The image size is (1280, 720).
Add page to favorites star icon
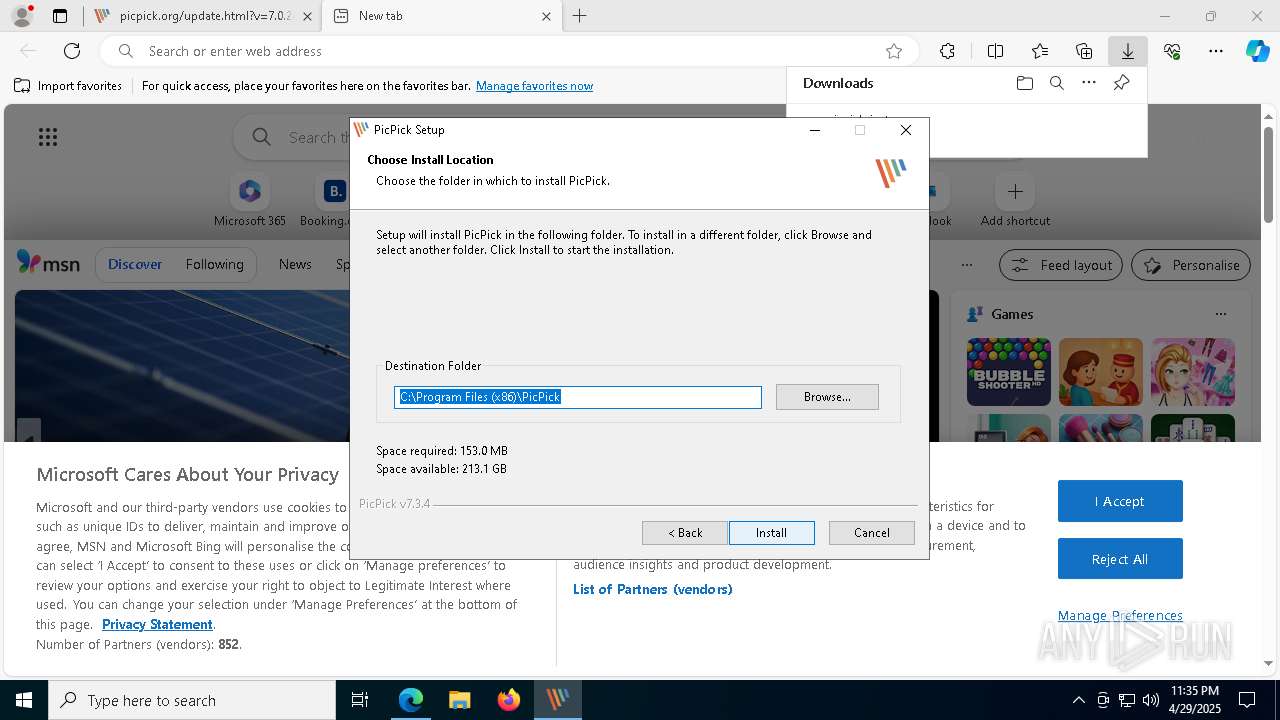click(894, 51)
